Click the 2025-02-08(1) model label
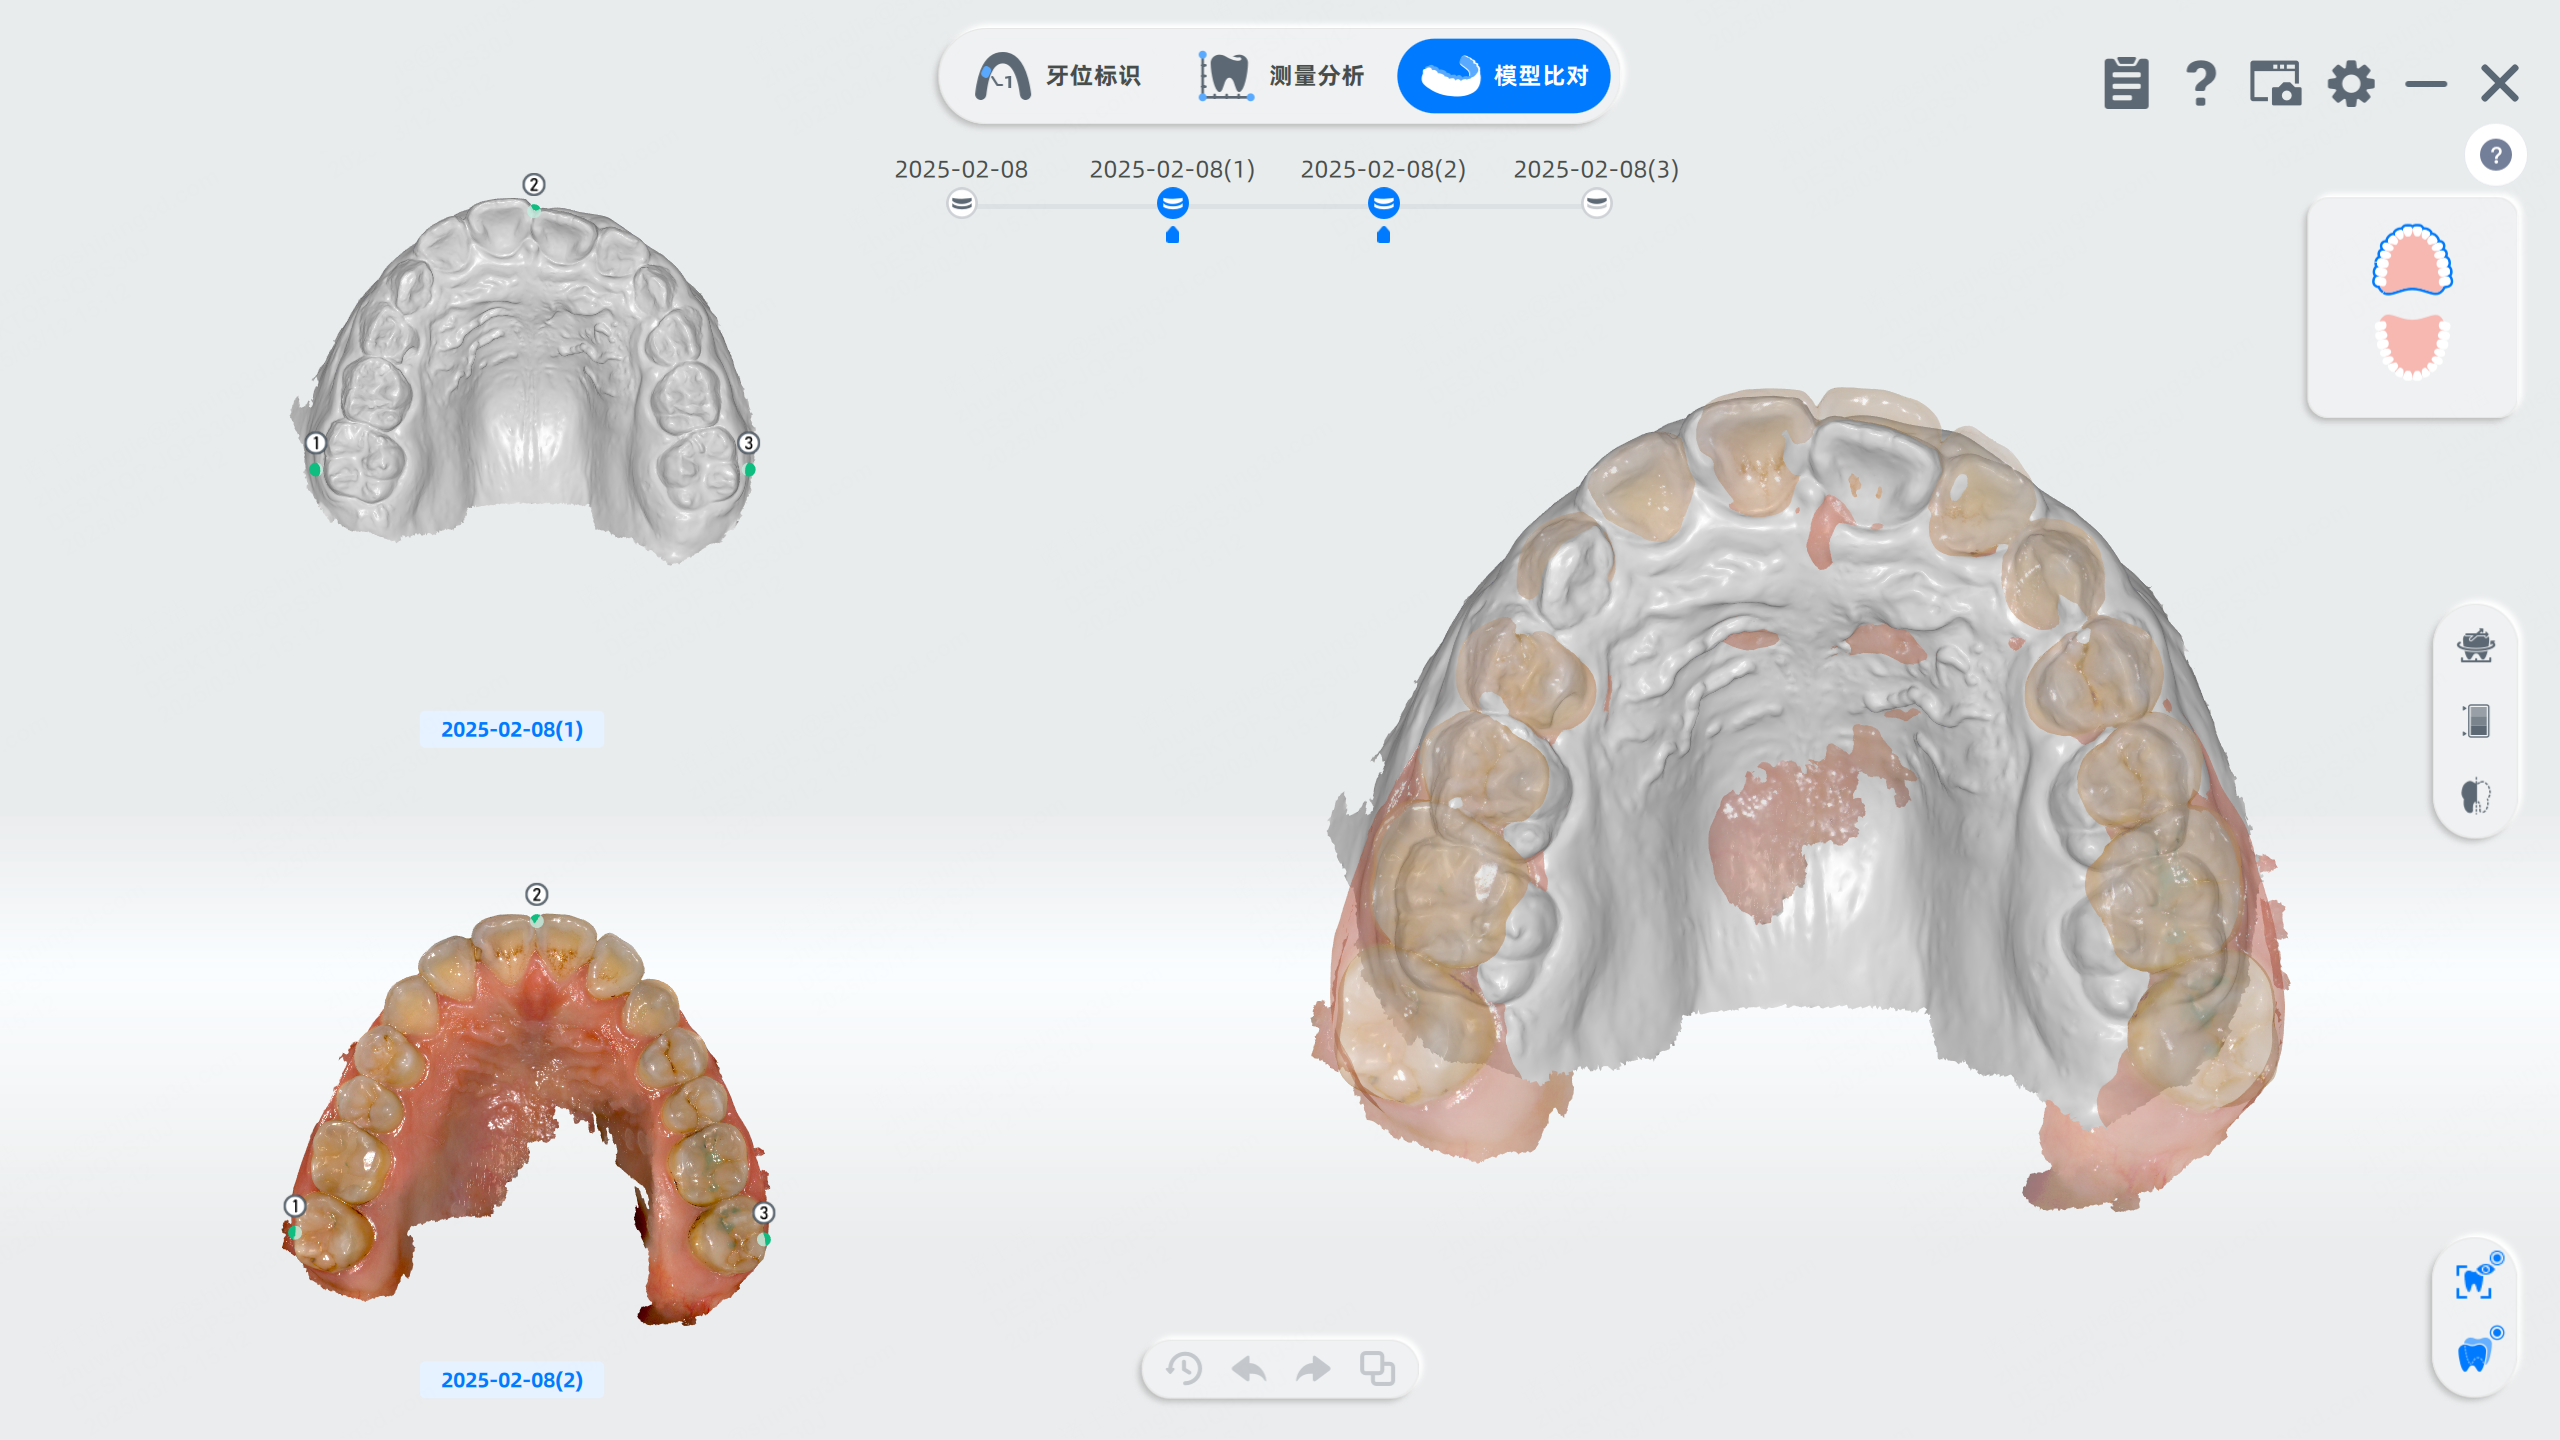 click(511, 729)
